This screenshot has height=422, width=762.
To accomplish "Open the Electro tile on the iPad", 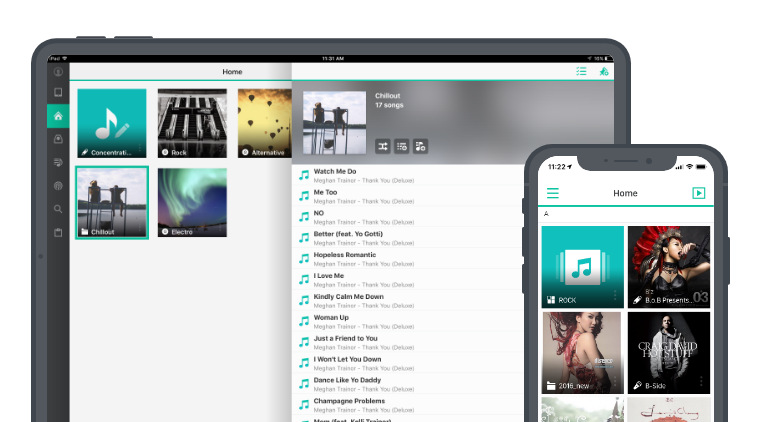I will [192, 203].
